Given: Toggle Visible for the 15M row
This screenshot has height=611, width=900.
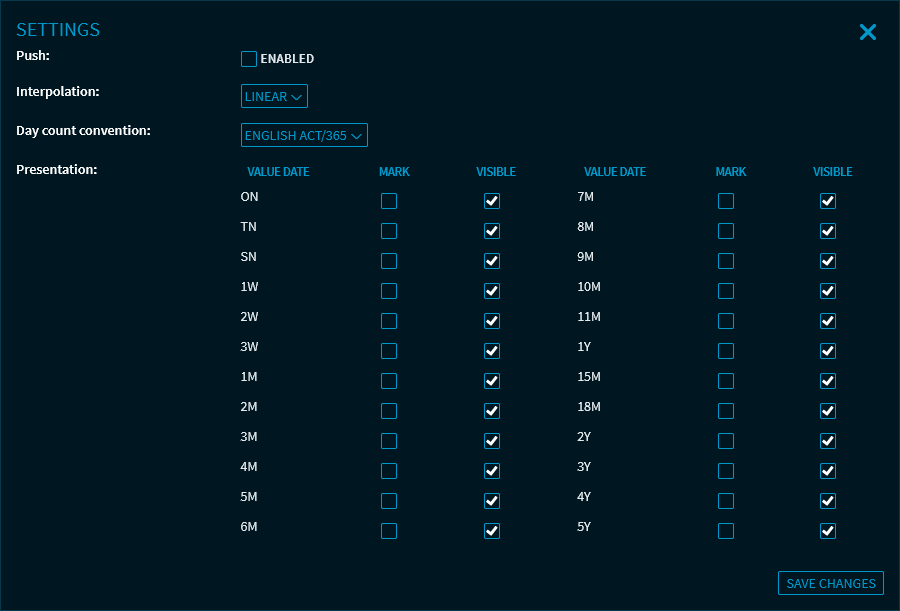Looking at the screenshot, I should coord(827,381).
